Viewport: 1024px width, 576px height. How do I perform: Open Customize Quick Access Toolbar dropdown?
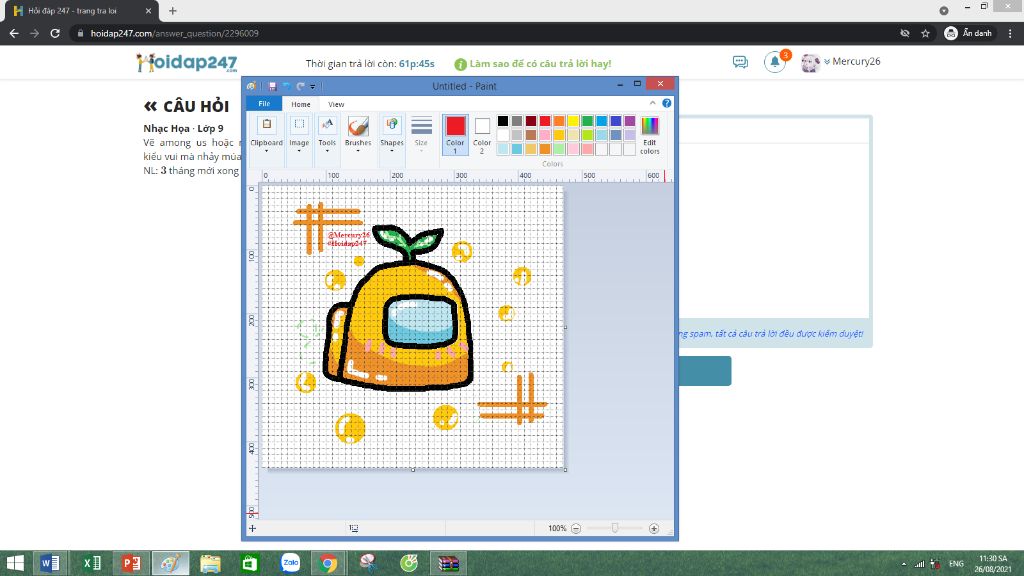click(x=313, y=86)
